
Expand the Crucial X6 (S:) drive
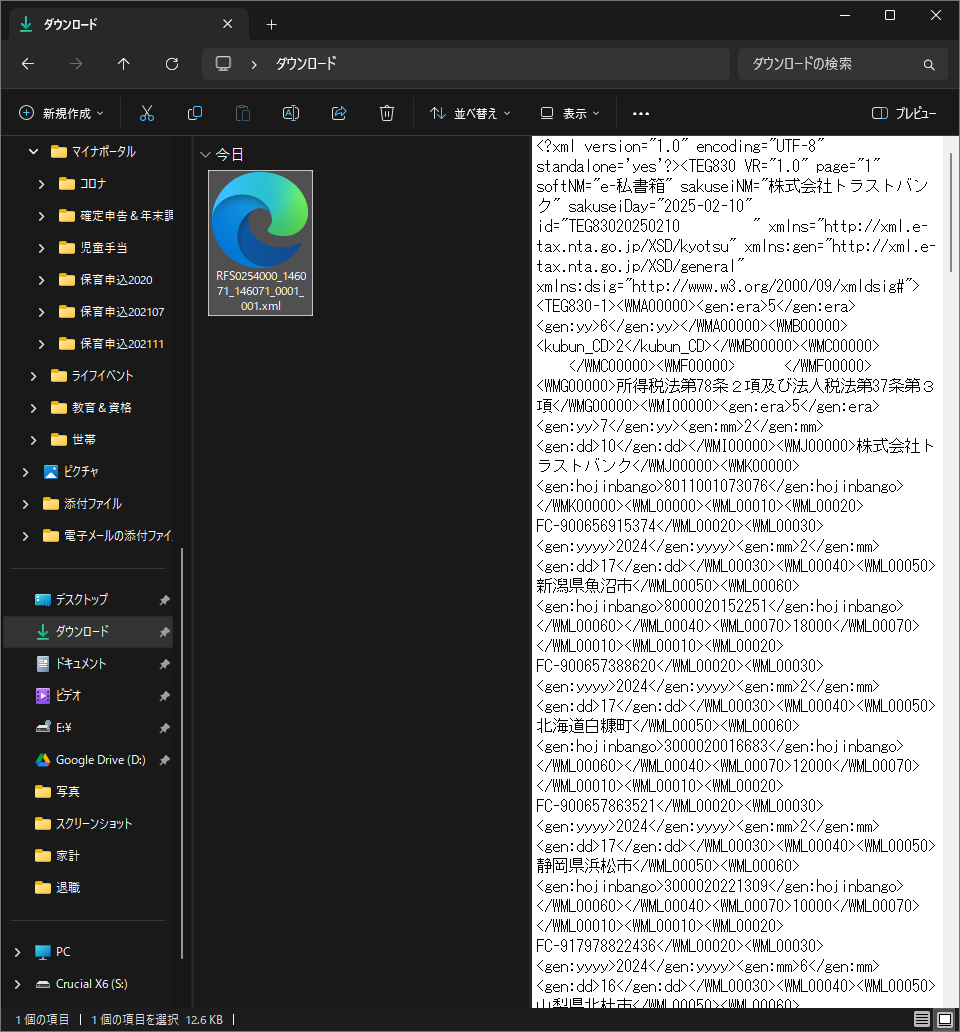[18, 984]
